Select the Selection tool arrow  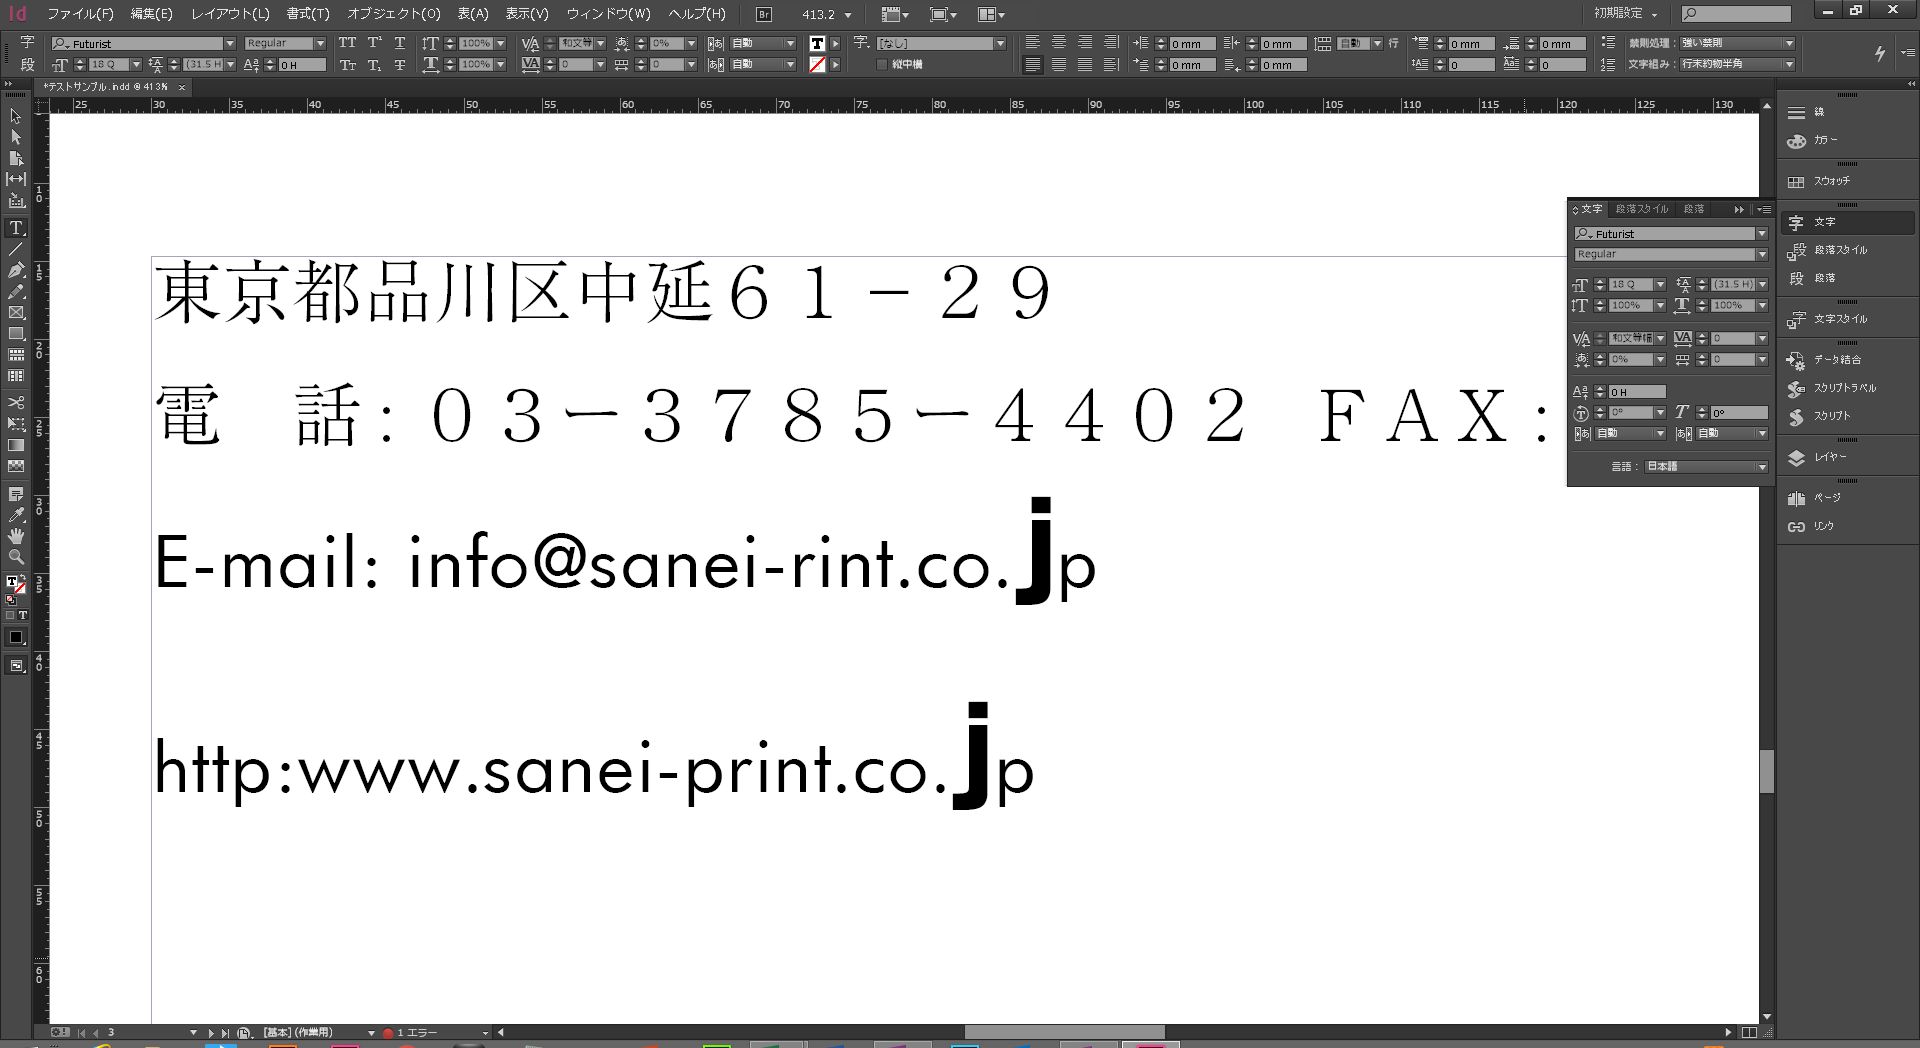tap(16, 116)
